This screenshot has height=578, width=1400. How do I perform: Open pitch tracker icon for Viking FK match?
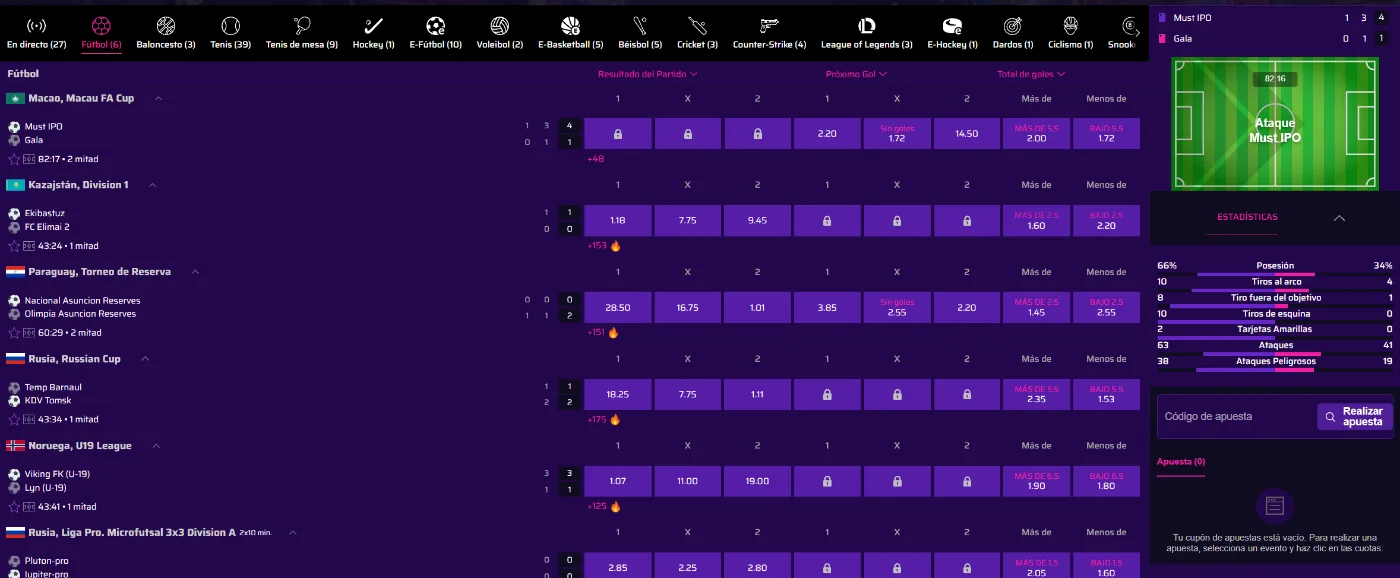(x=28, y=507)
